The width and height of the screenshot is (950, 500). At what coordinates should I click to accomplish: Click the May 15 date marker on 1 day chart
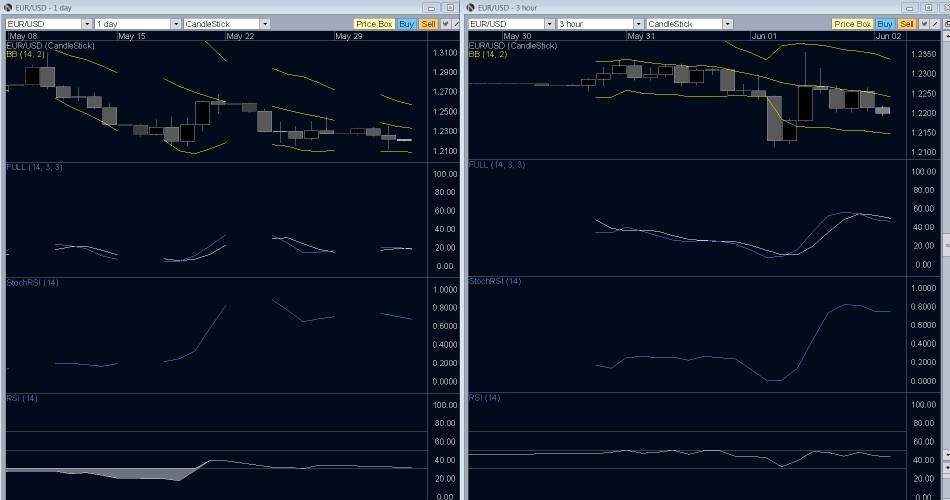click(131, 36)
